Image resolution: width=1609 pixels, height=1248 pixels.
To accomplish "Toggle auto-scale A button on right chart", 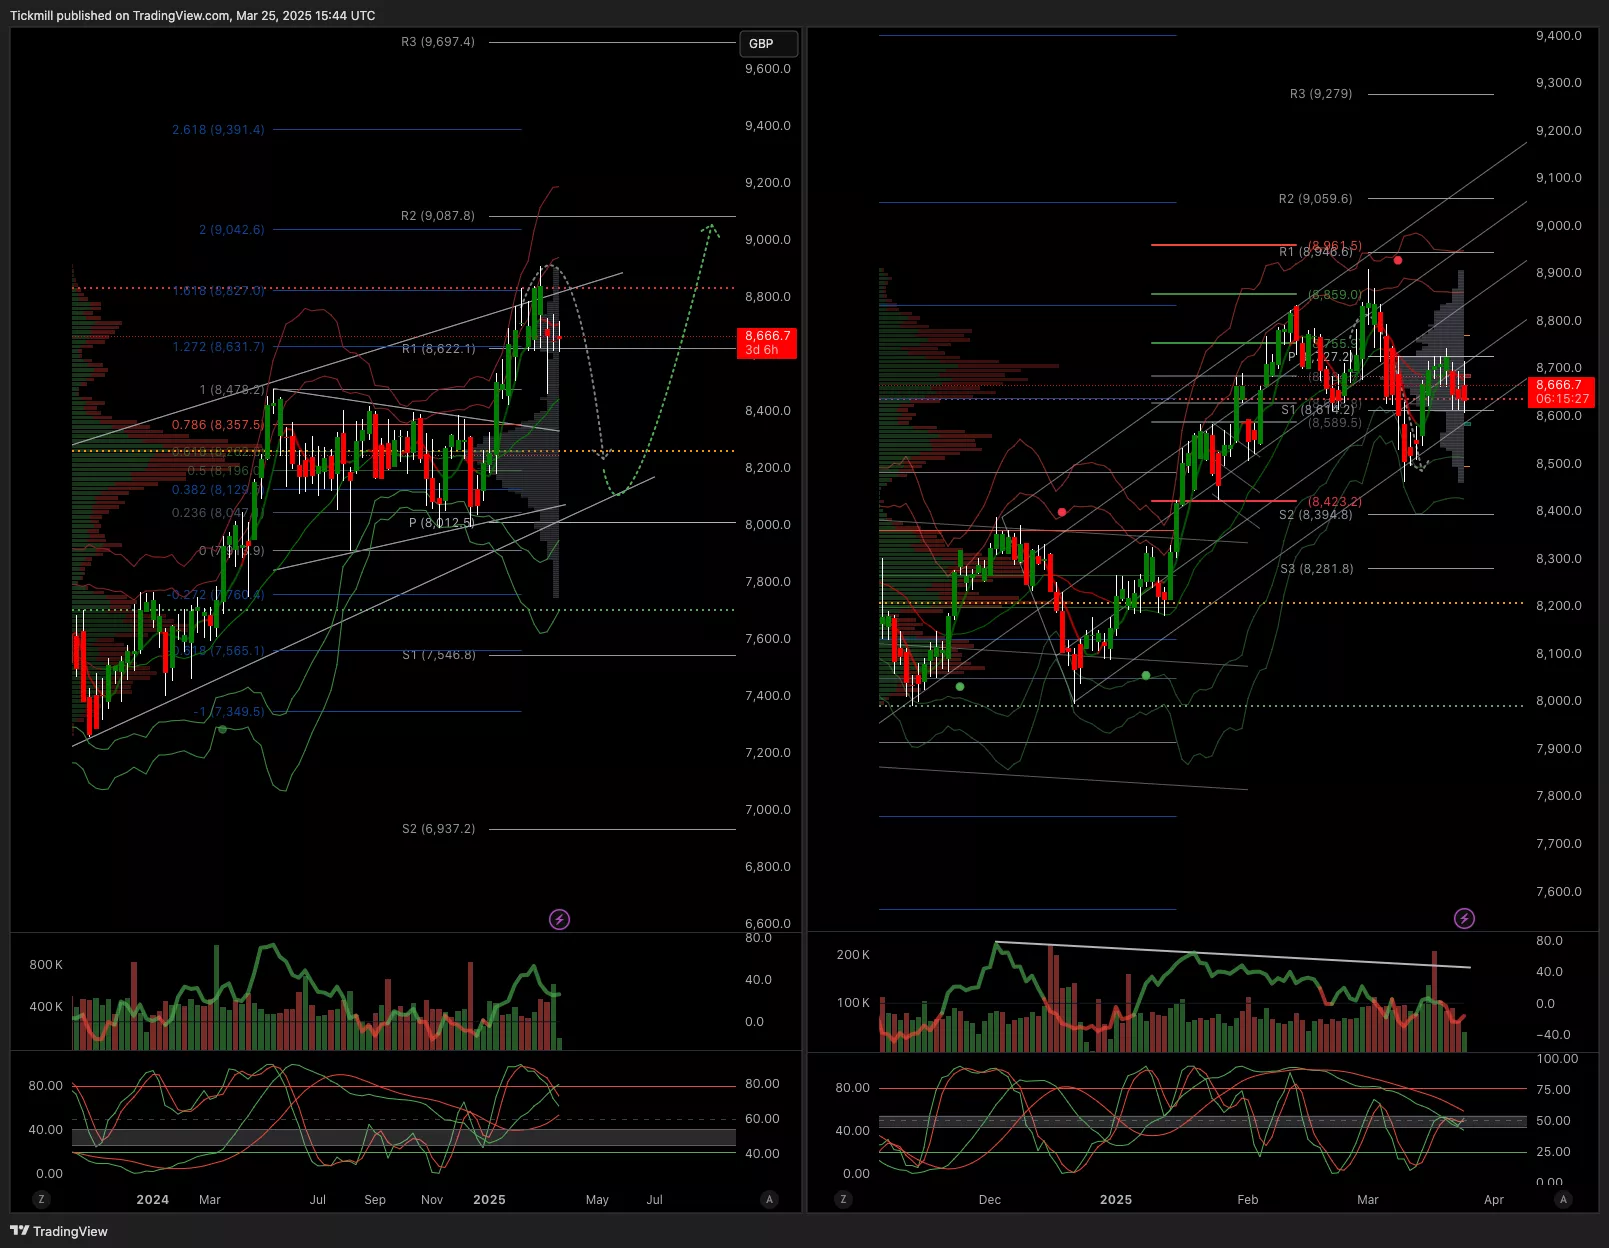I will [1563, 1199].
